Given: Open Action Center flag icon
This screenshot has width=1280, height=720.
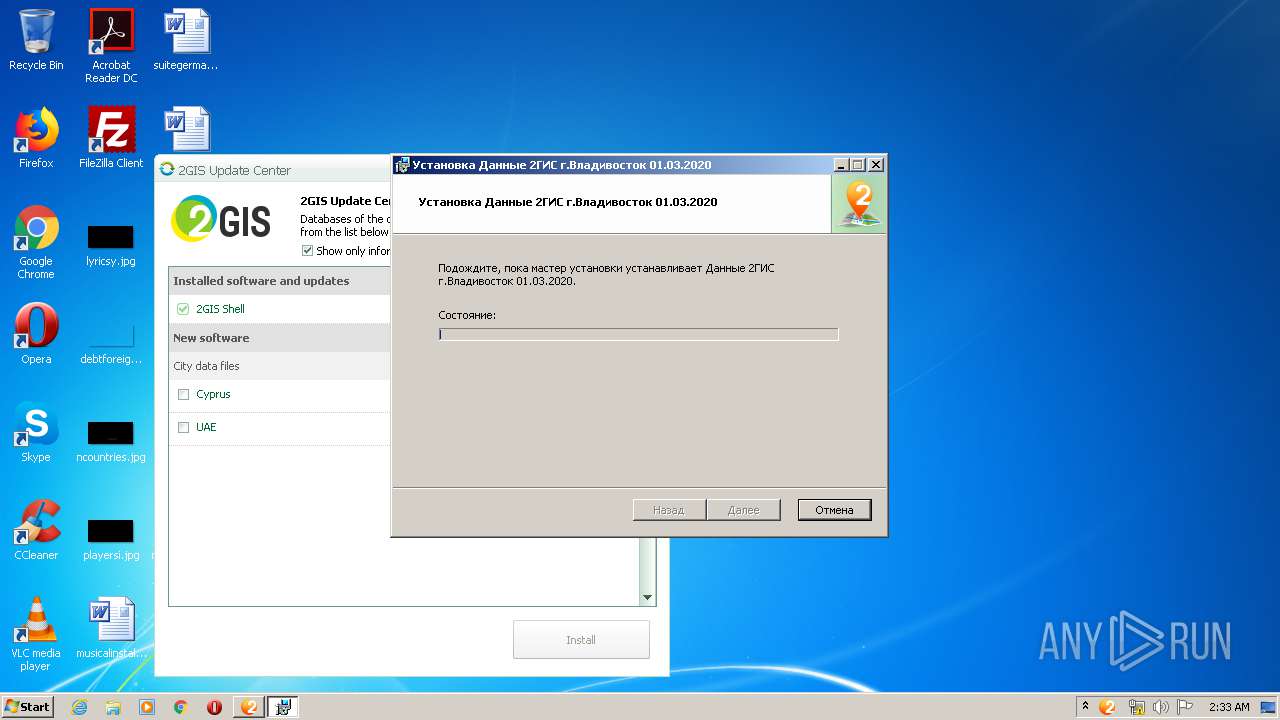Looking at the screenshot, I should (1185, 707).
